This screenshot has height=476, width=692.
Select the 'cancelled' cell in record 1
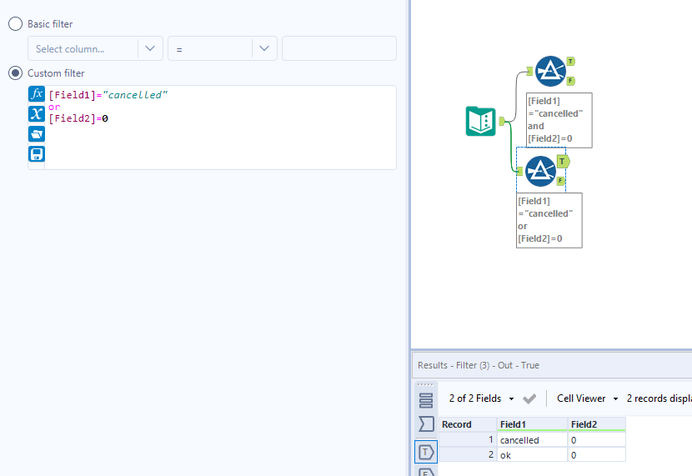tap(532, 440)
